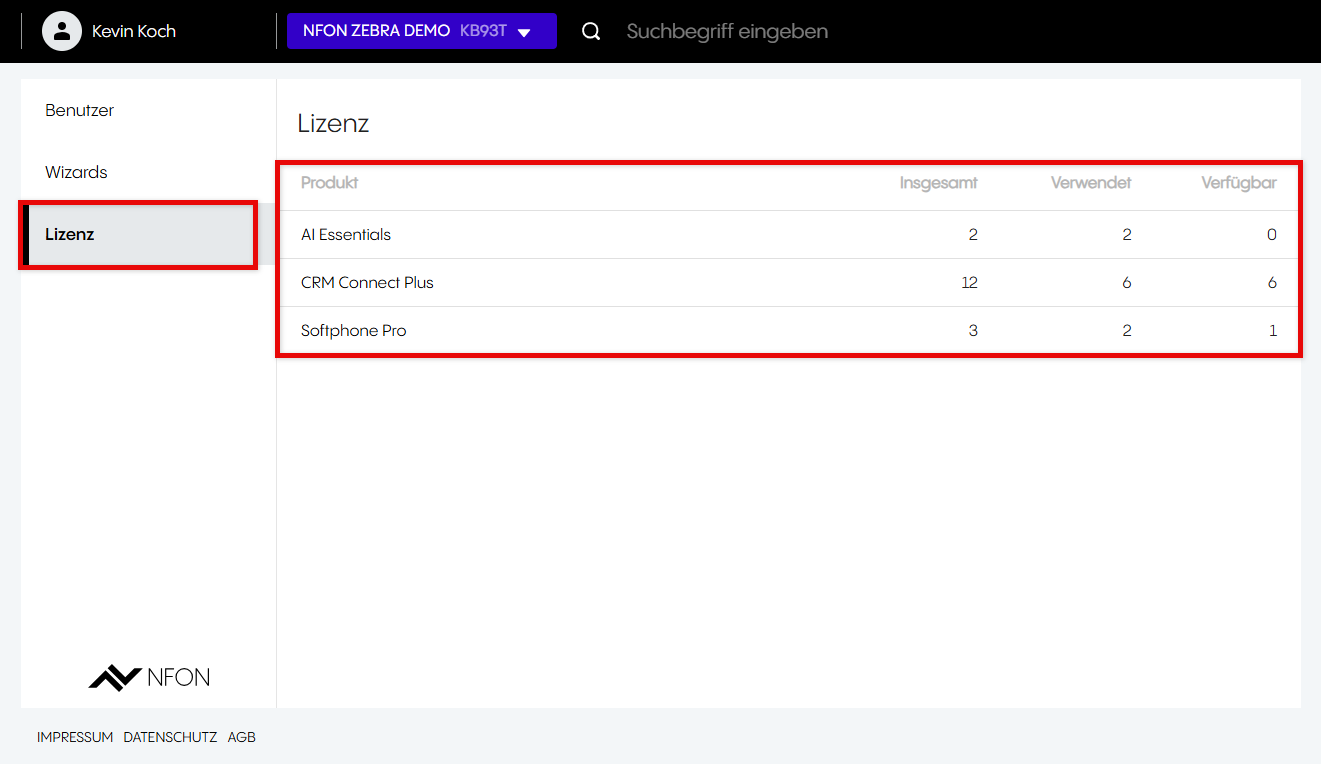Viewport: 1321px width, 764px height.
Task: Open the AGB footer link
Action: pyautogui.click(x=242, y=737)
